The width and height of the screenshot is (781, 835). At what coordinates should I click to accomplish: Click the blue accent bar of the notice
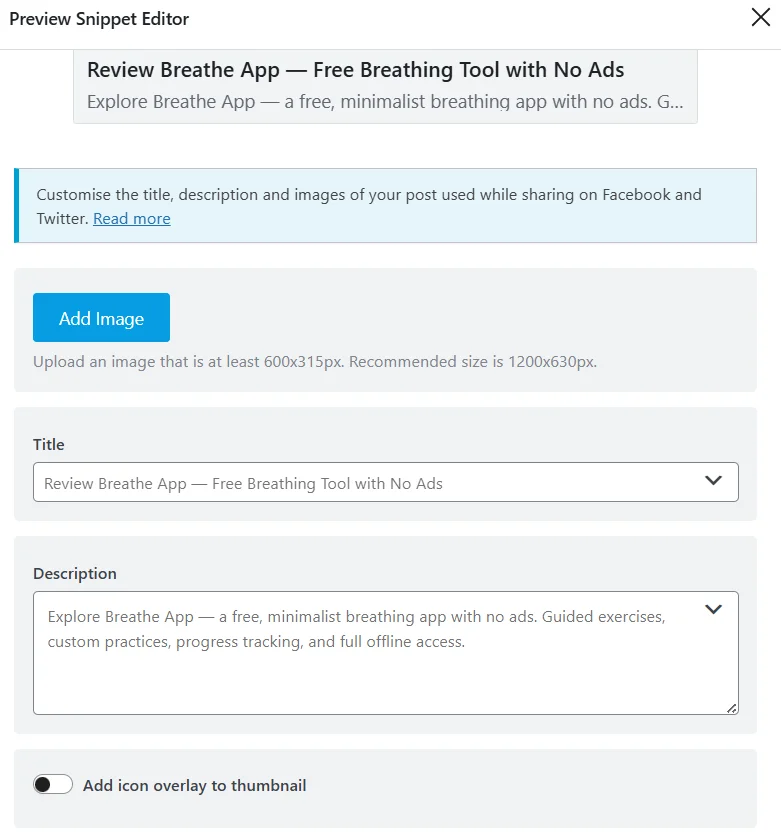pyautogui.click(x=17, y=206)
